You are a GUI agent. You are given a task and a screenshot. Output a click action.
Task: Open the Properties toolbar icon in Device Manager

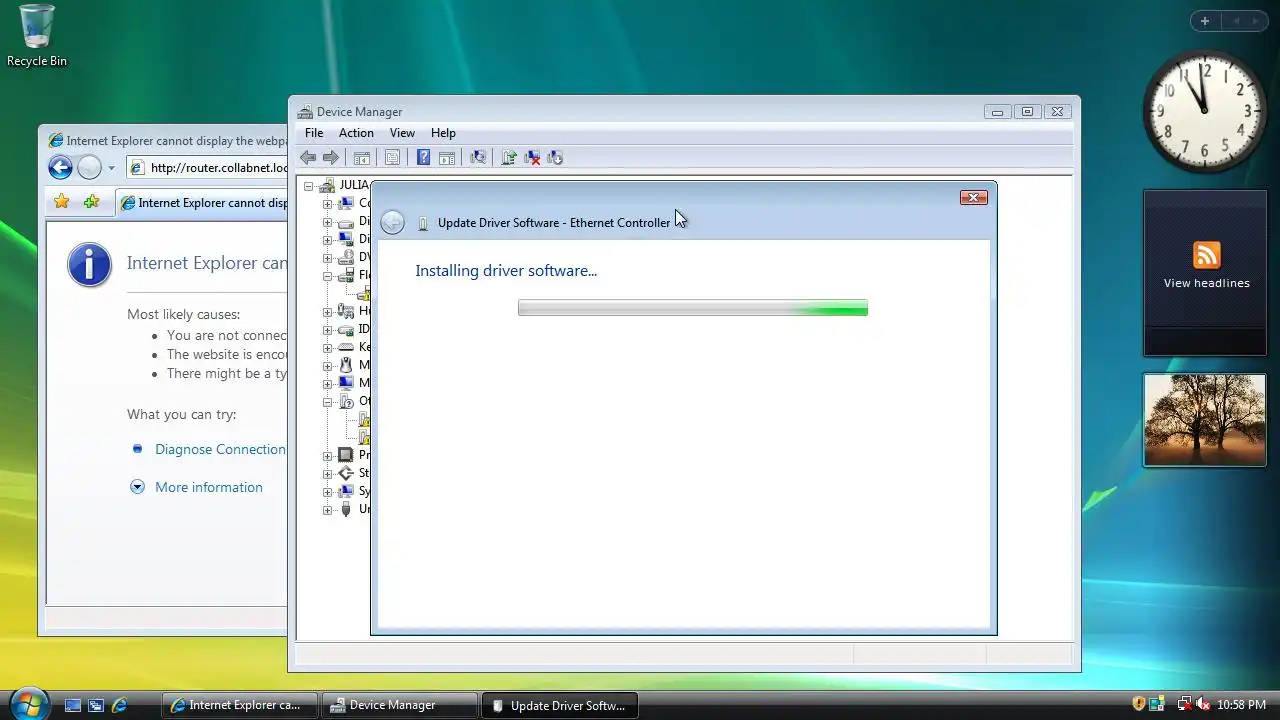(x=393, y=158)
